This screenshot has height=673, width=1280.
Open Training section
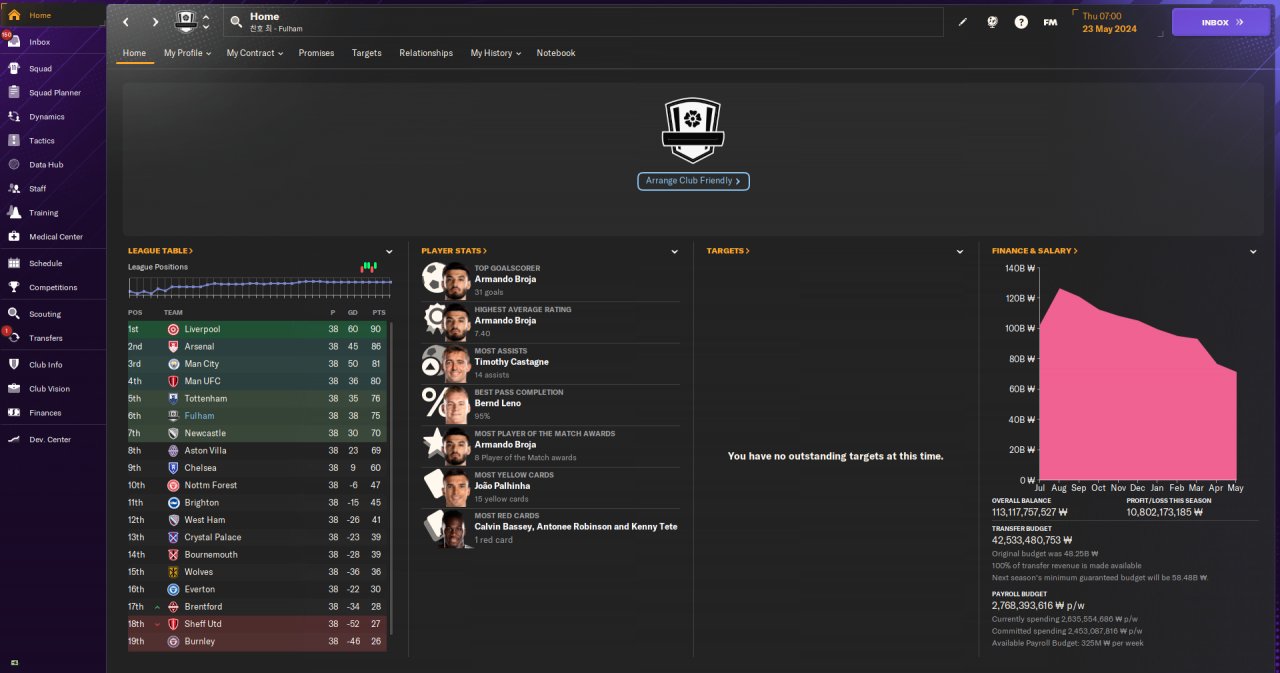43,213
